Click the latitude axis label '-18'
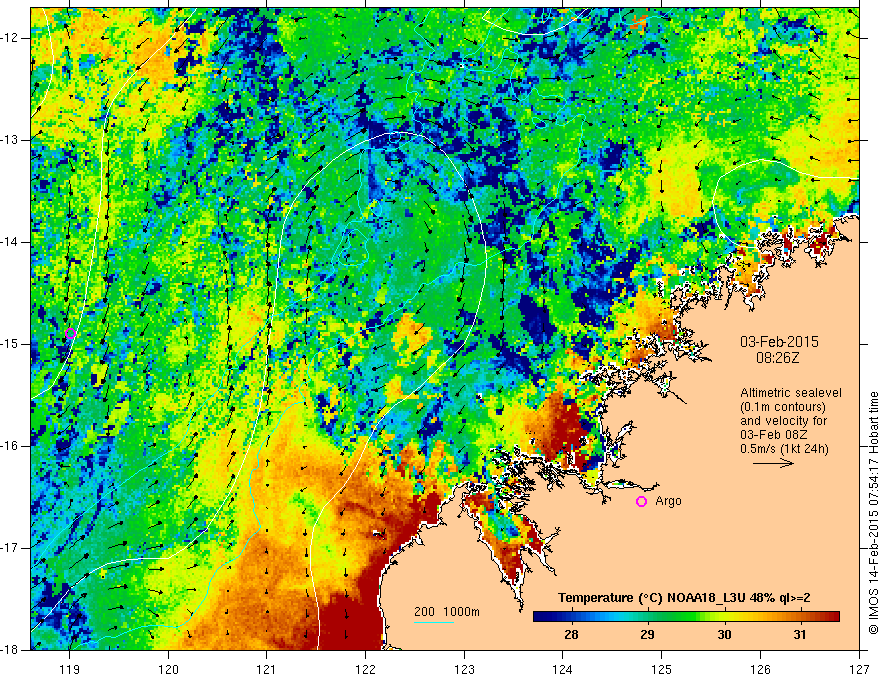Screen dimensions: 880x680 pyautogui.click(x=10, y=650)
